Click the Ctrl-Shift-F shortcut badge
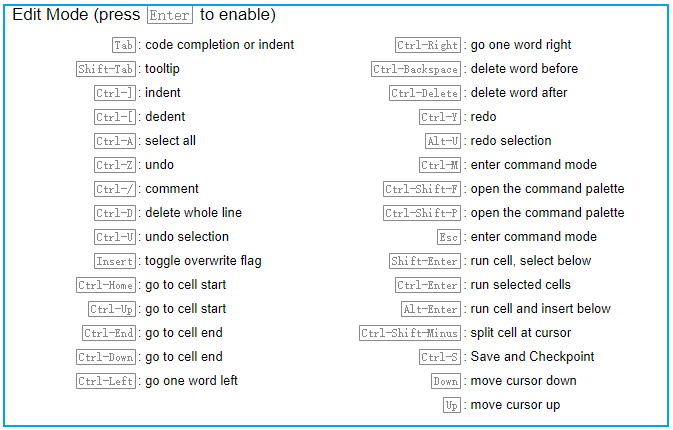The width and height of the screenshot is (673, 430). (x=422, y=189)
